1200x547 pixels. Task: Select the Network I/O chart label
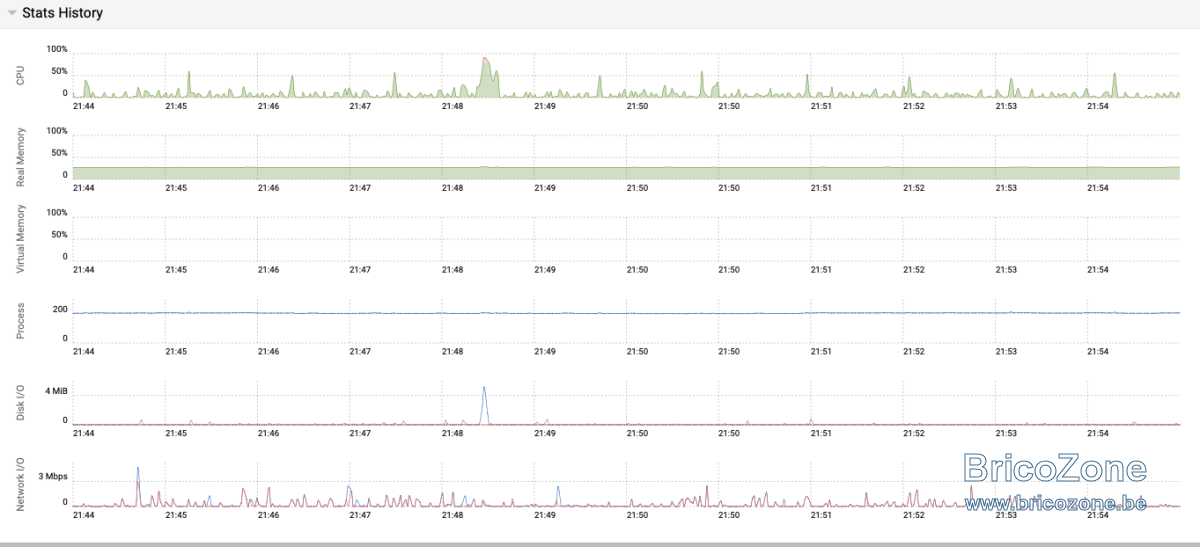pyautogui.click(x=21, y=485)
